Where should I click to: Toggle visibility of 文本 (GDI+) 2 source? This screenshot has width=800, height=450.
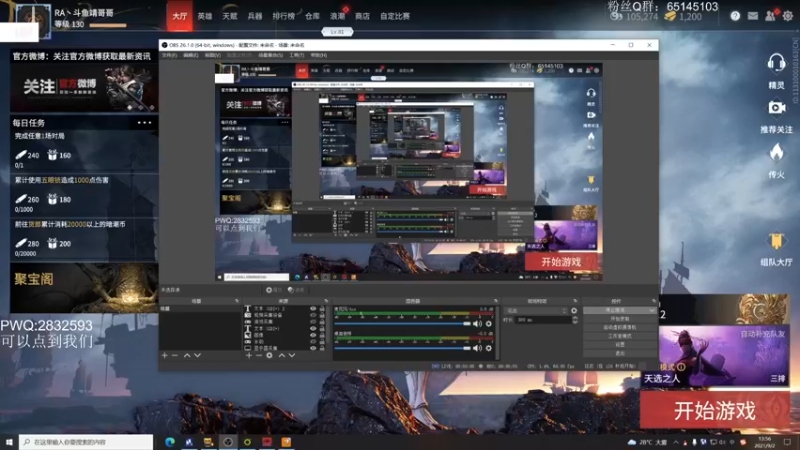[313, 309]
